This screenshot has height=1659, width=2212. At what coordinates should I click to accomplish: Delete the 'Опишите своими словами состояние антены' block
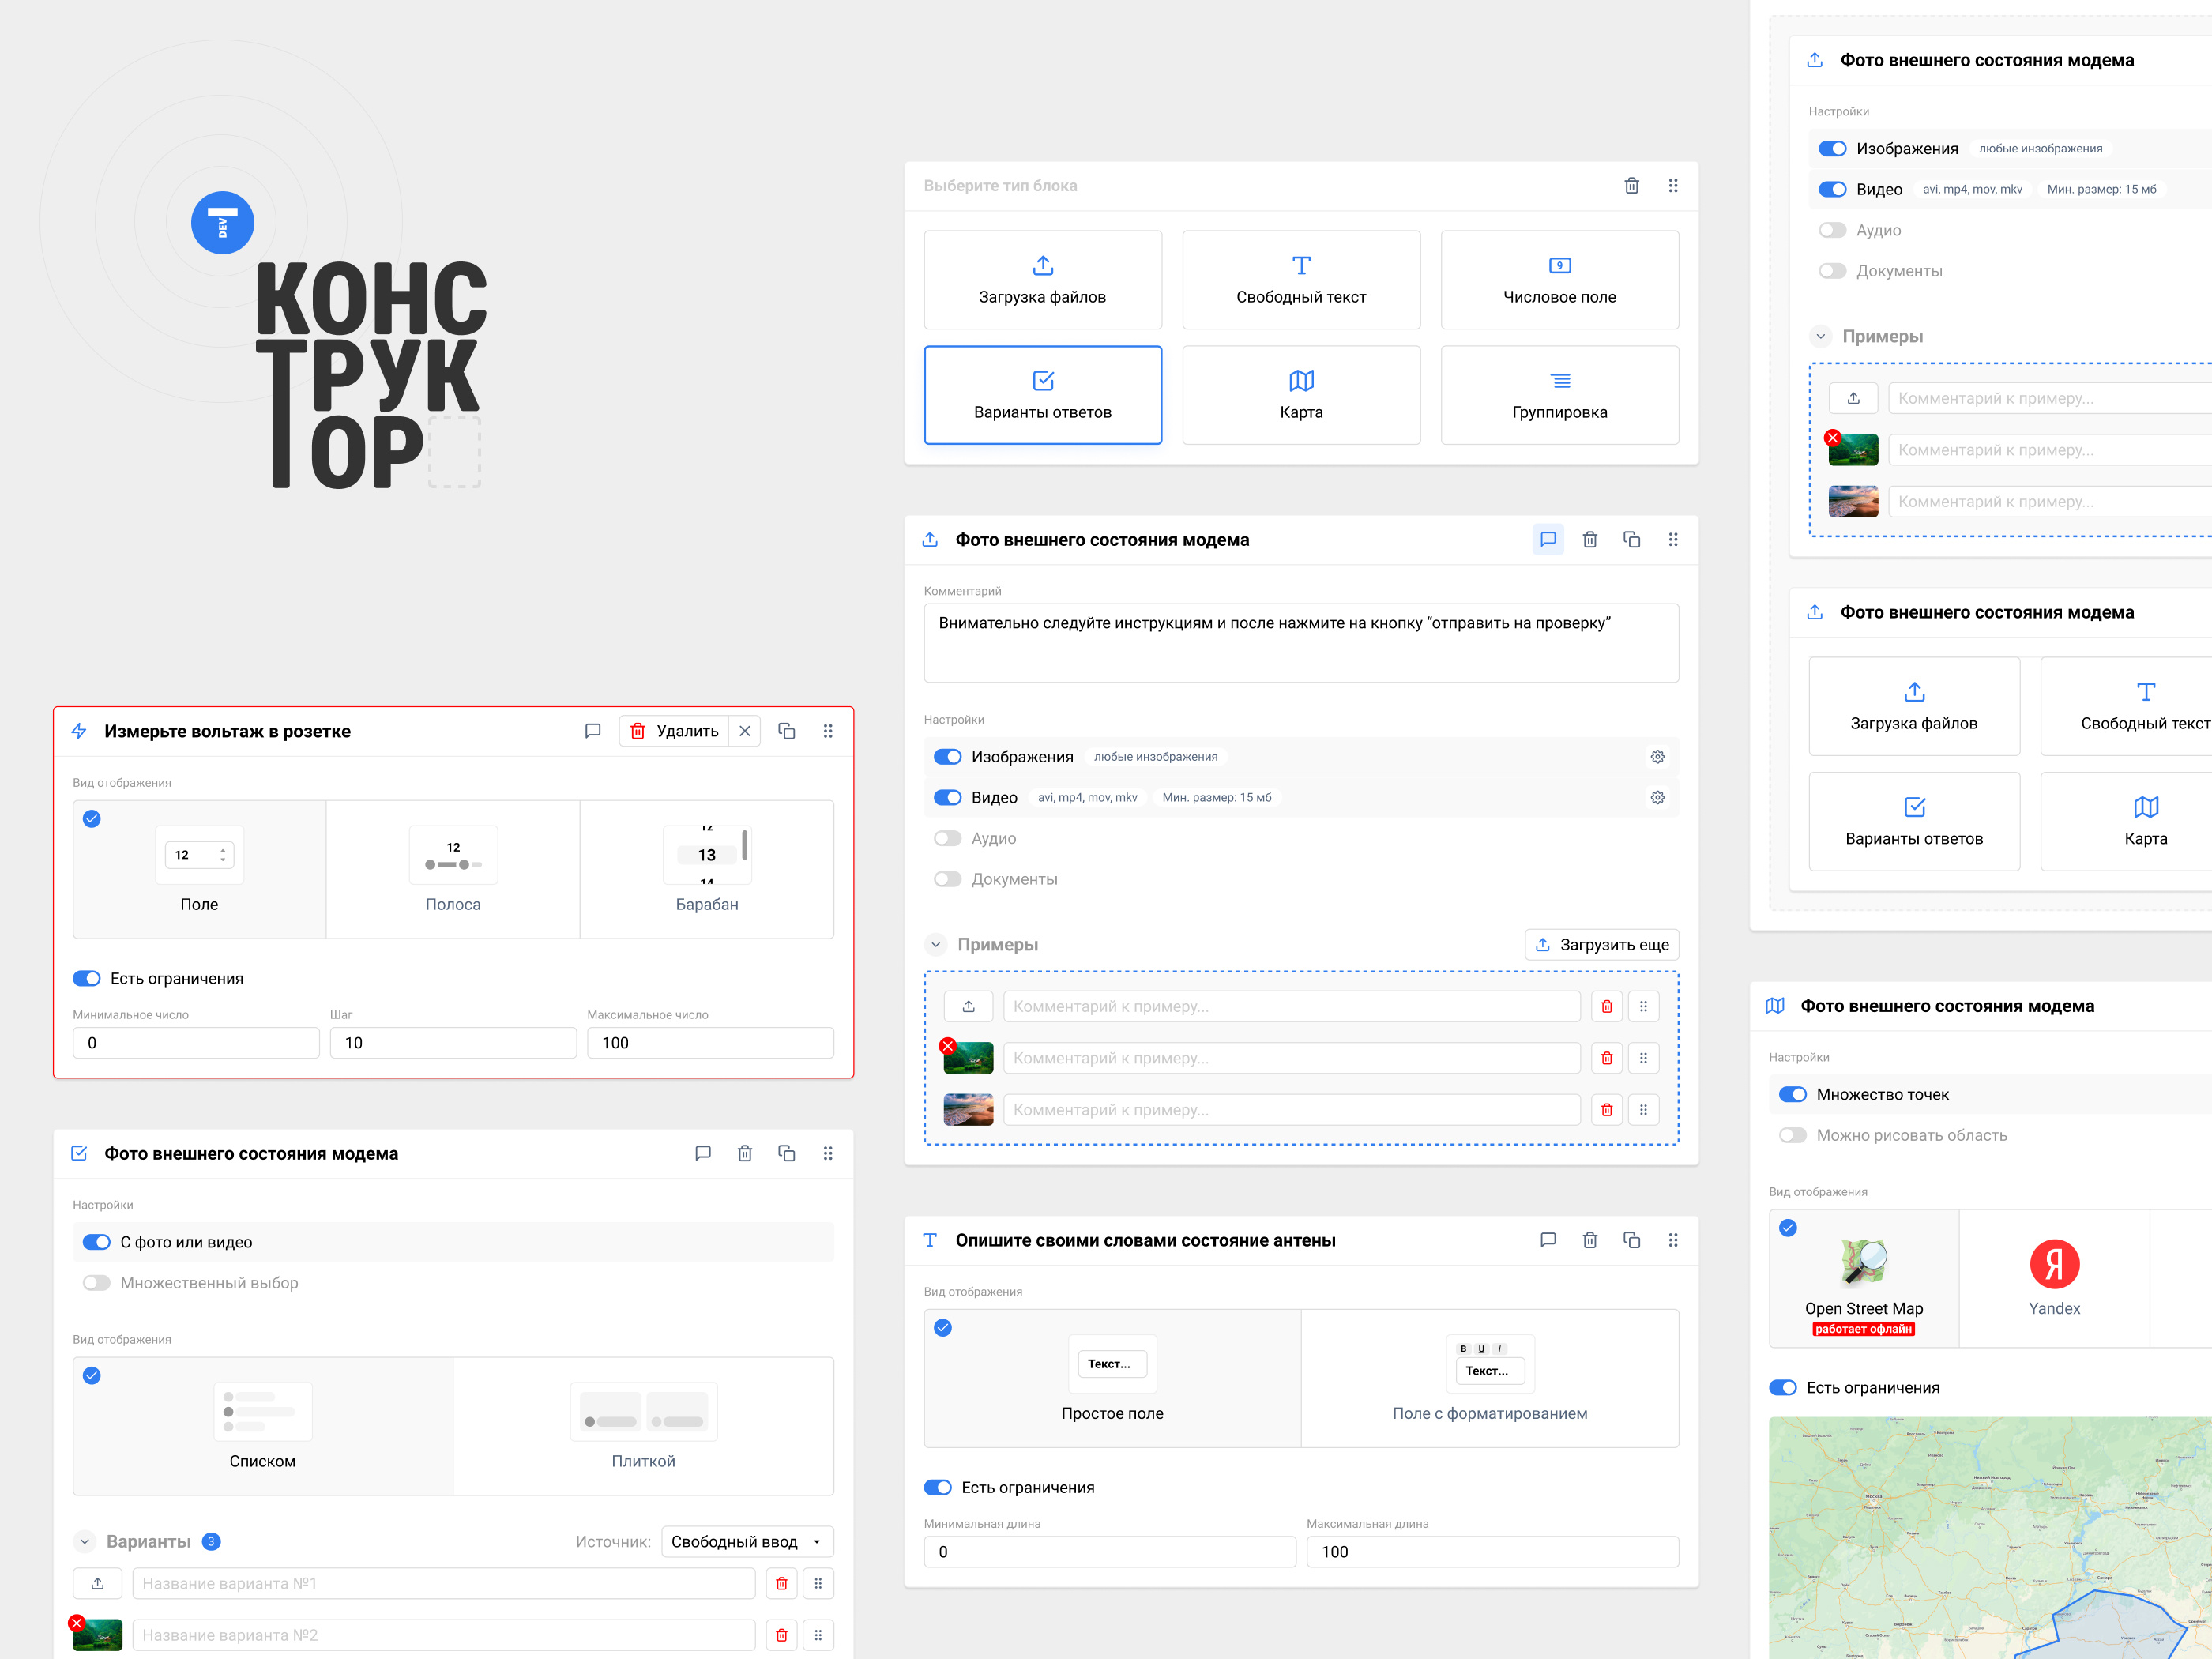(1589, 1240)
